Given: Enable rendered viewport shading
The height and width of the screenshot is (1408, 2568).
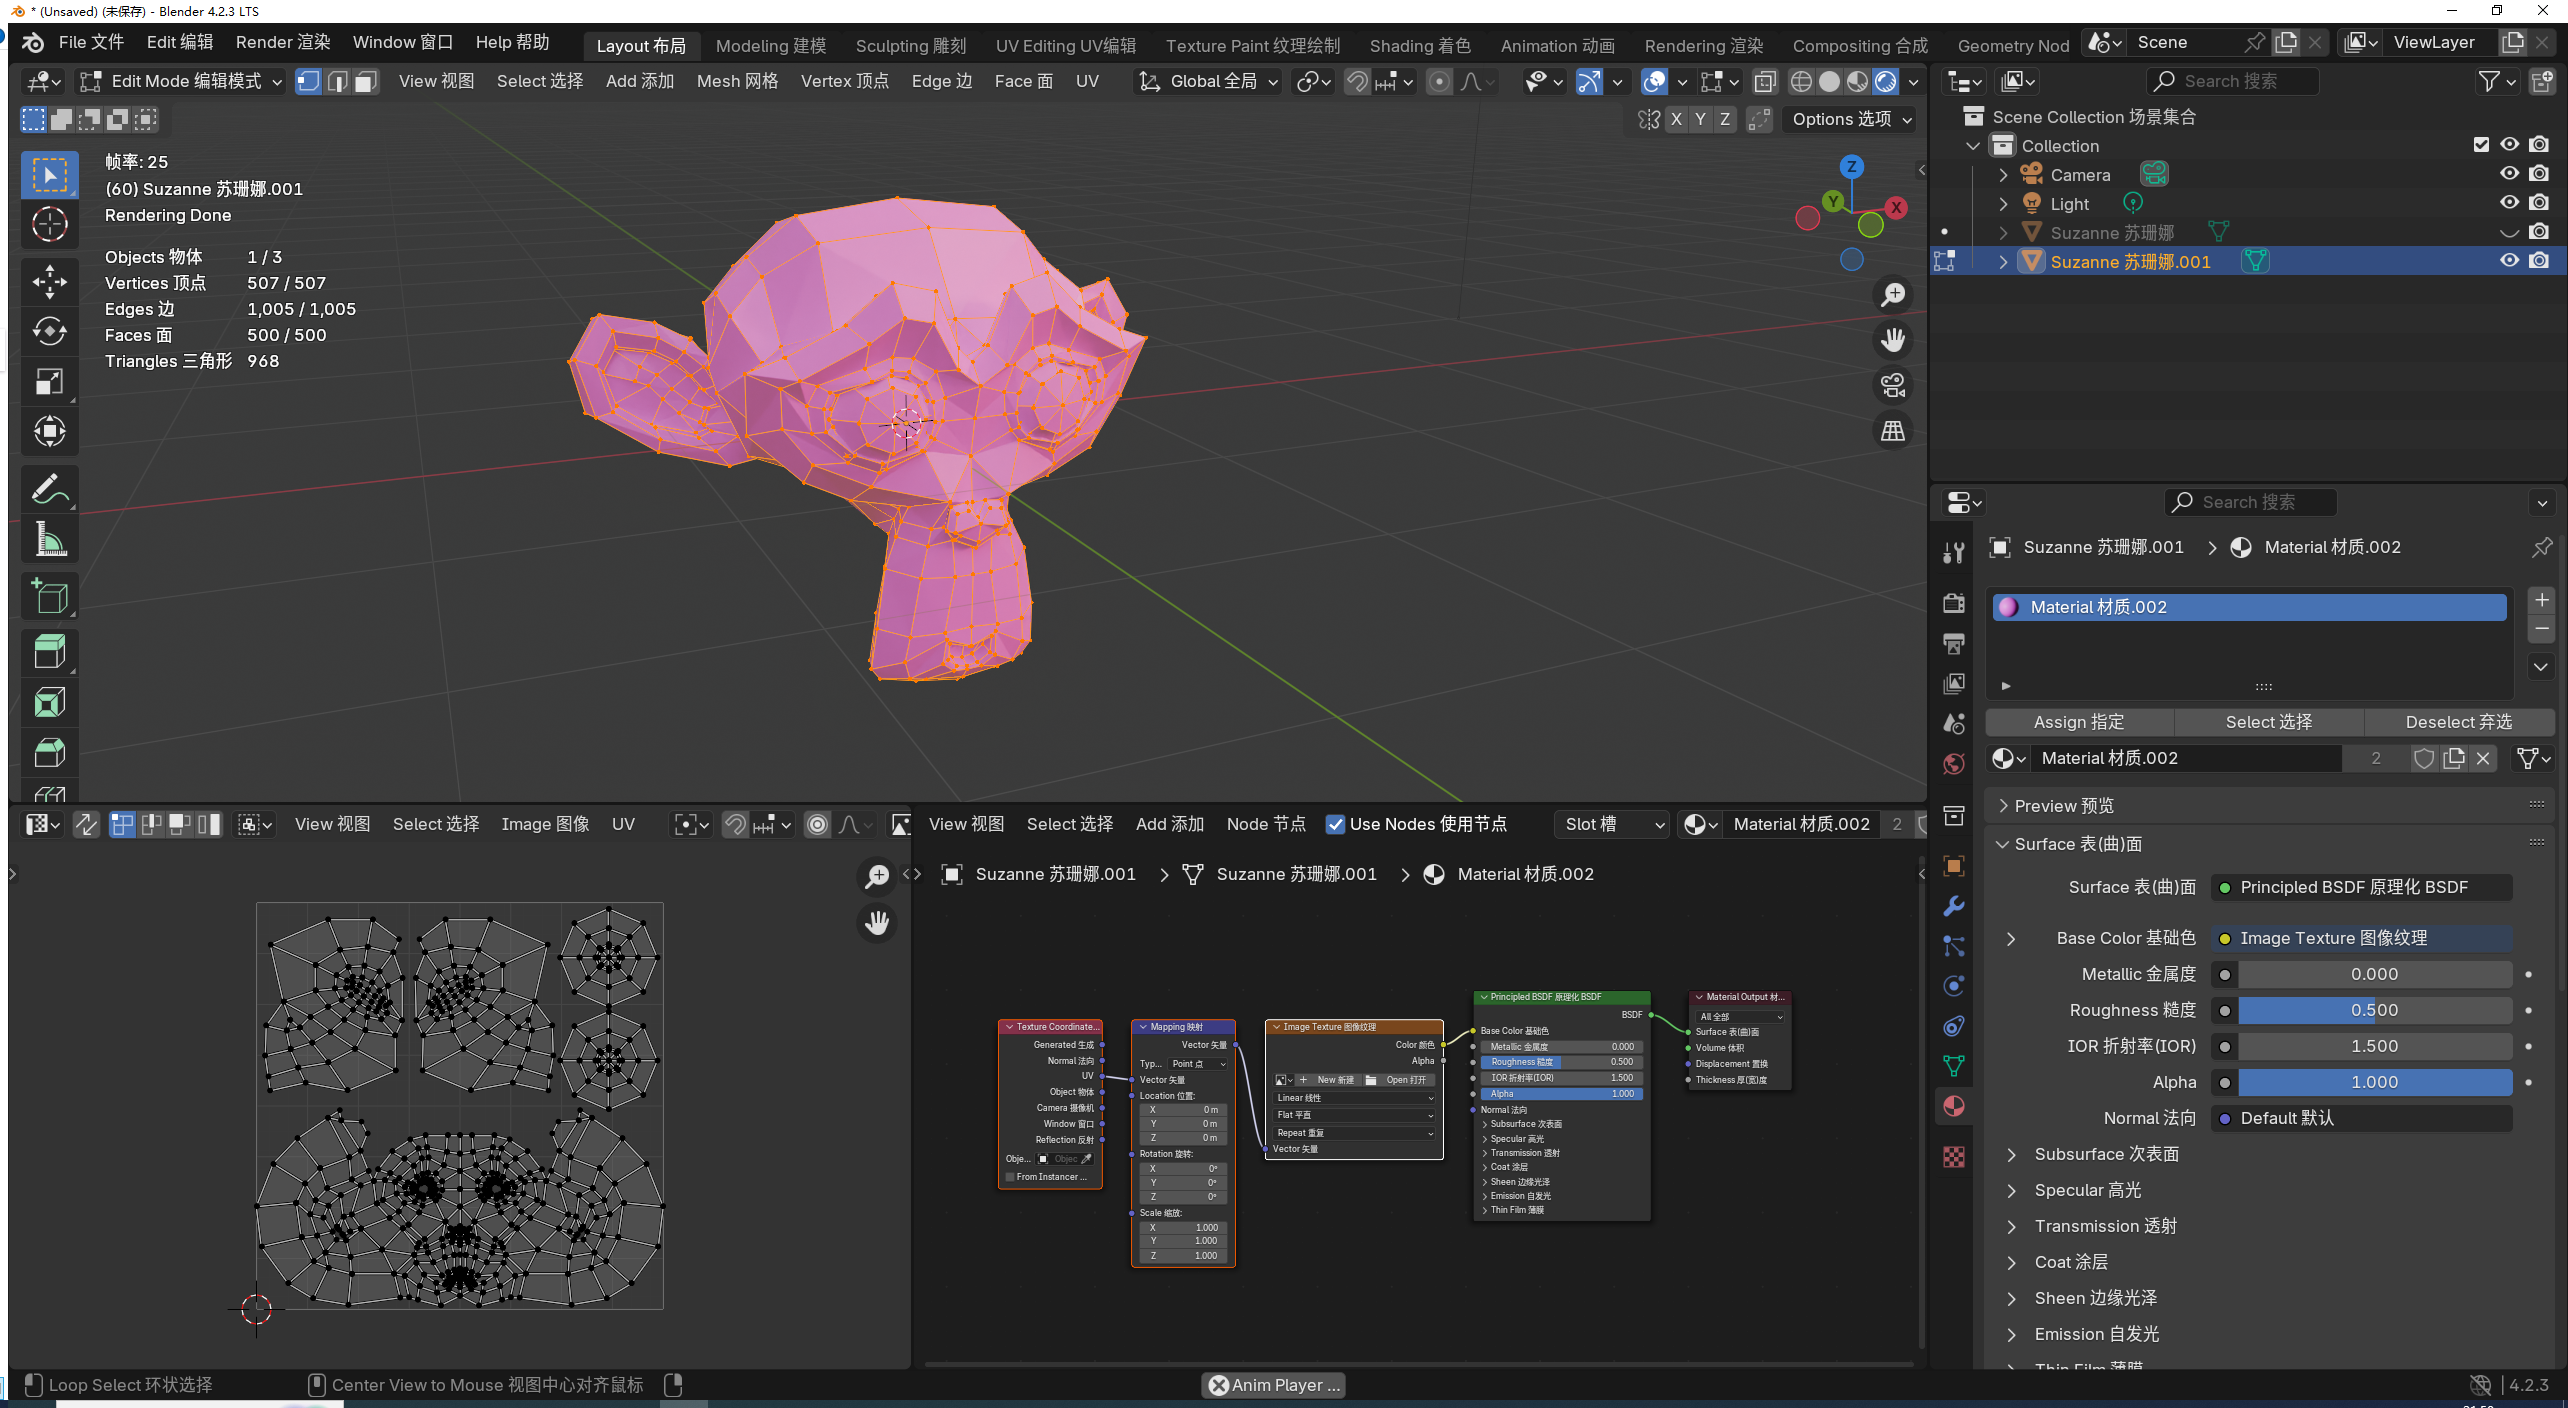Looking at the screenshot, I should tap(1886, 81).
